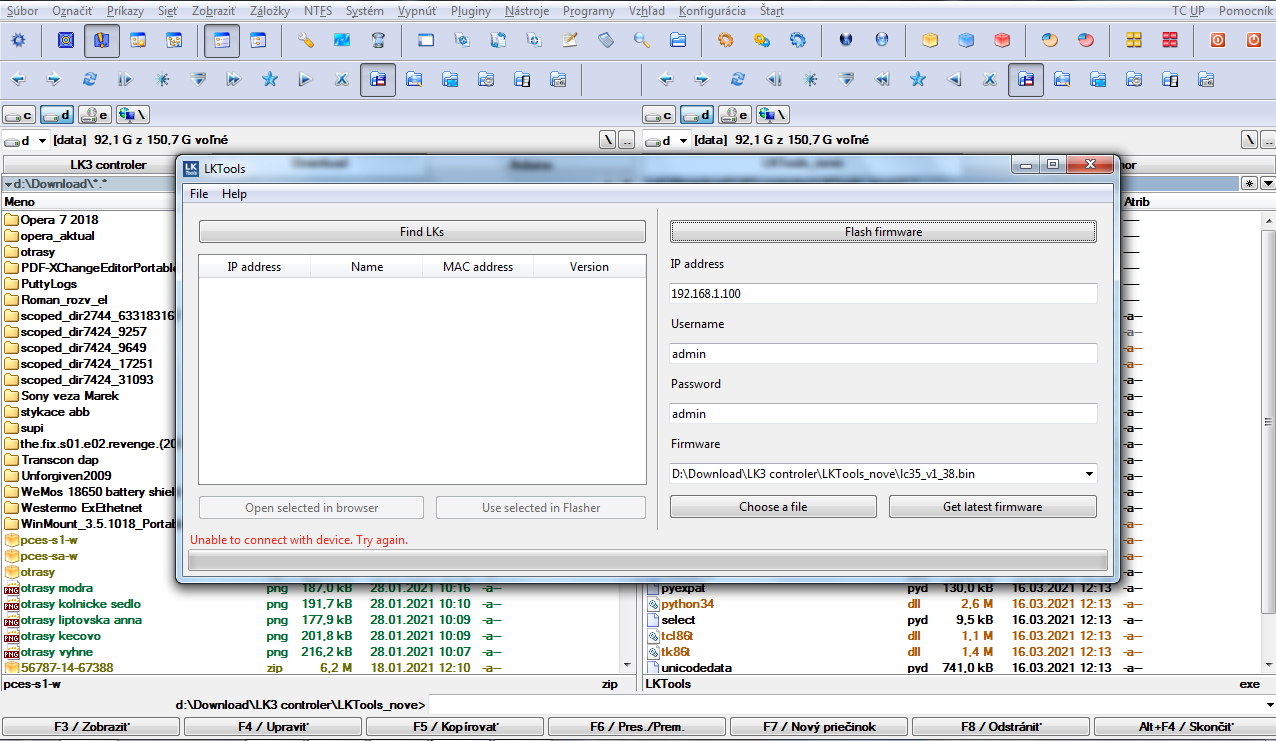Click the Find LKs button
This screenshot has width=1276, height=741.
click(x=422, y=232)
